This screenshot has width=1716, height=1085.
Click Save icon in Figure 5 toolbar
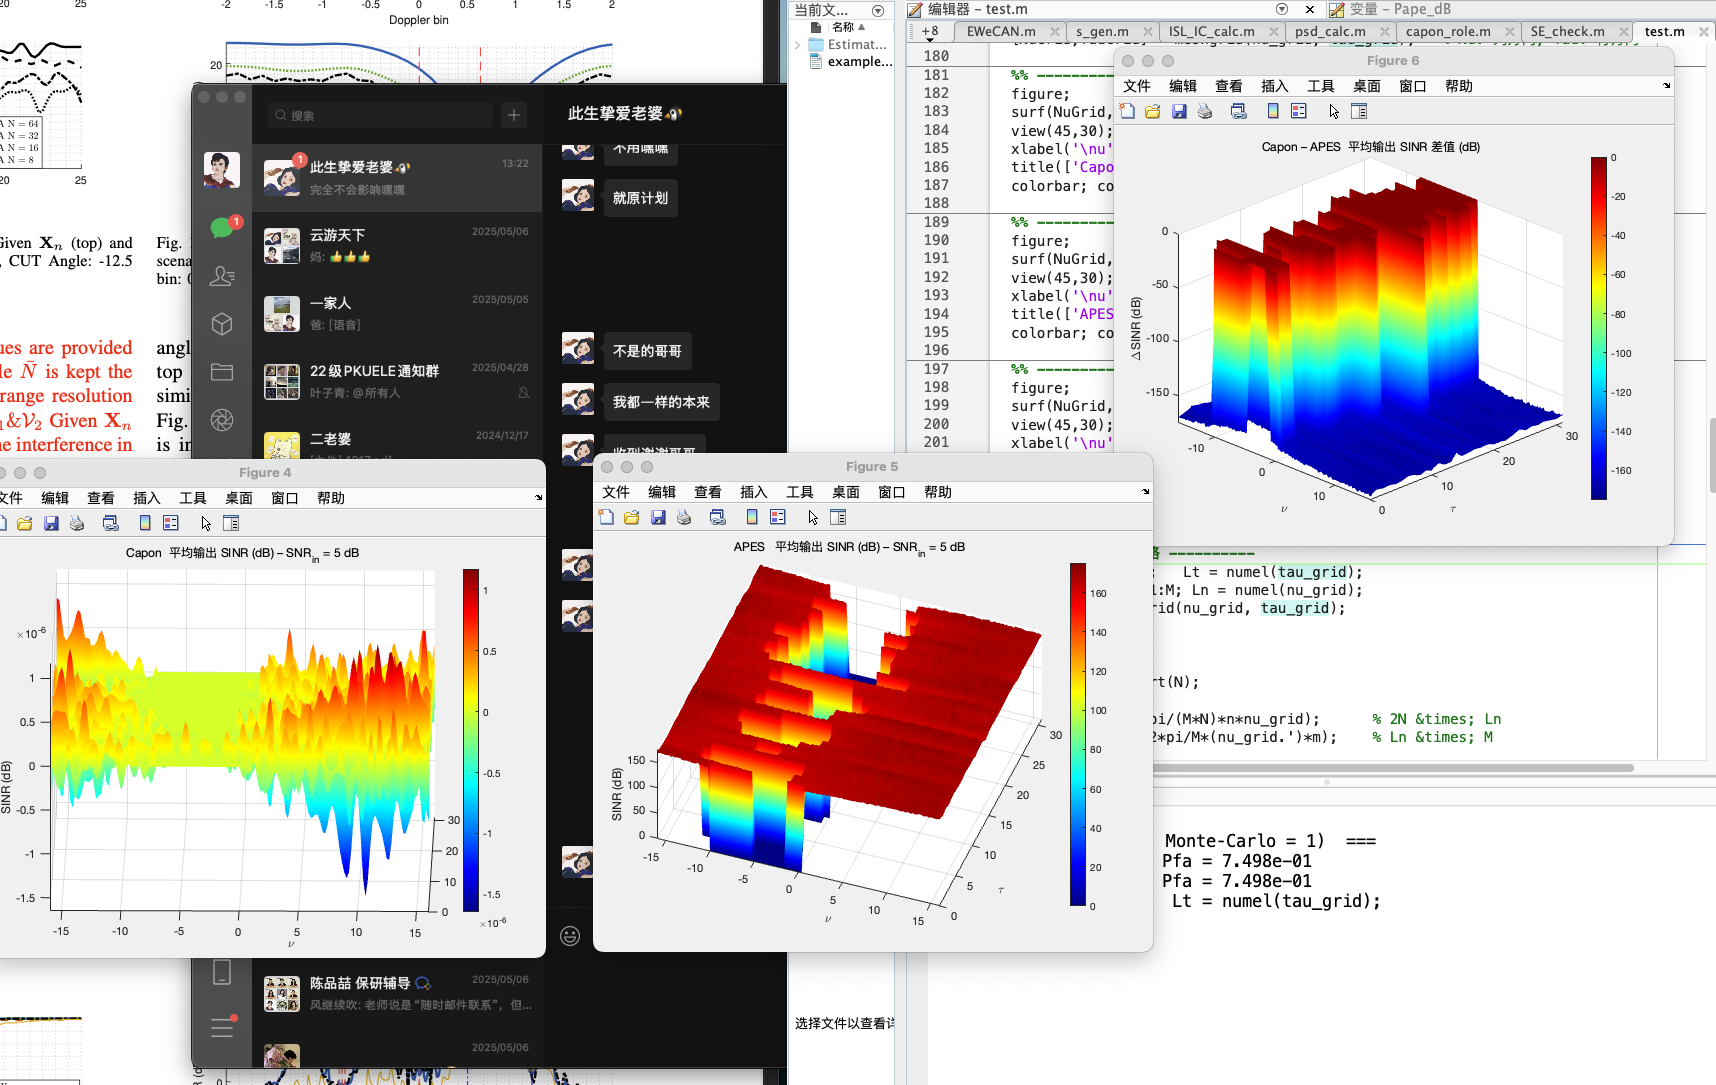(658, 517)
